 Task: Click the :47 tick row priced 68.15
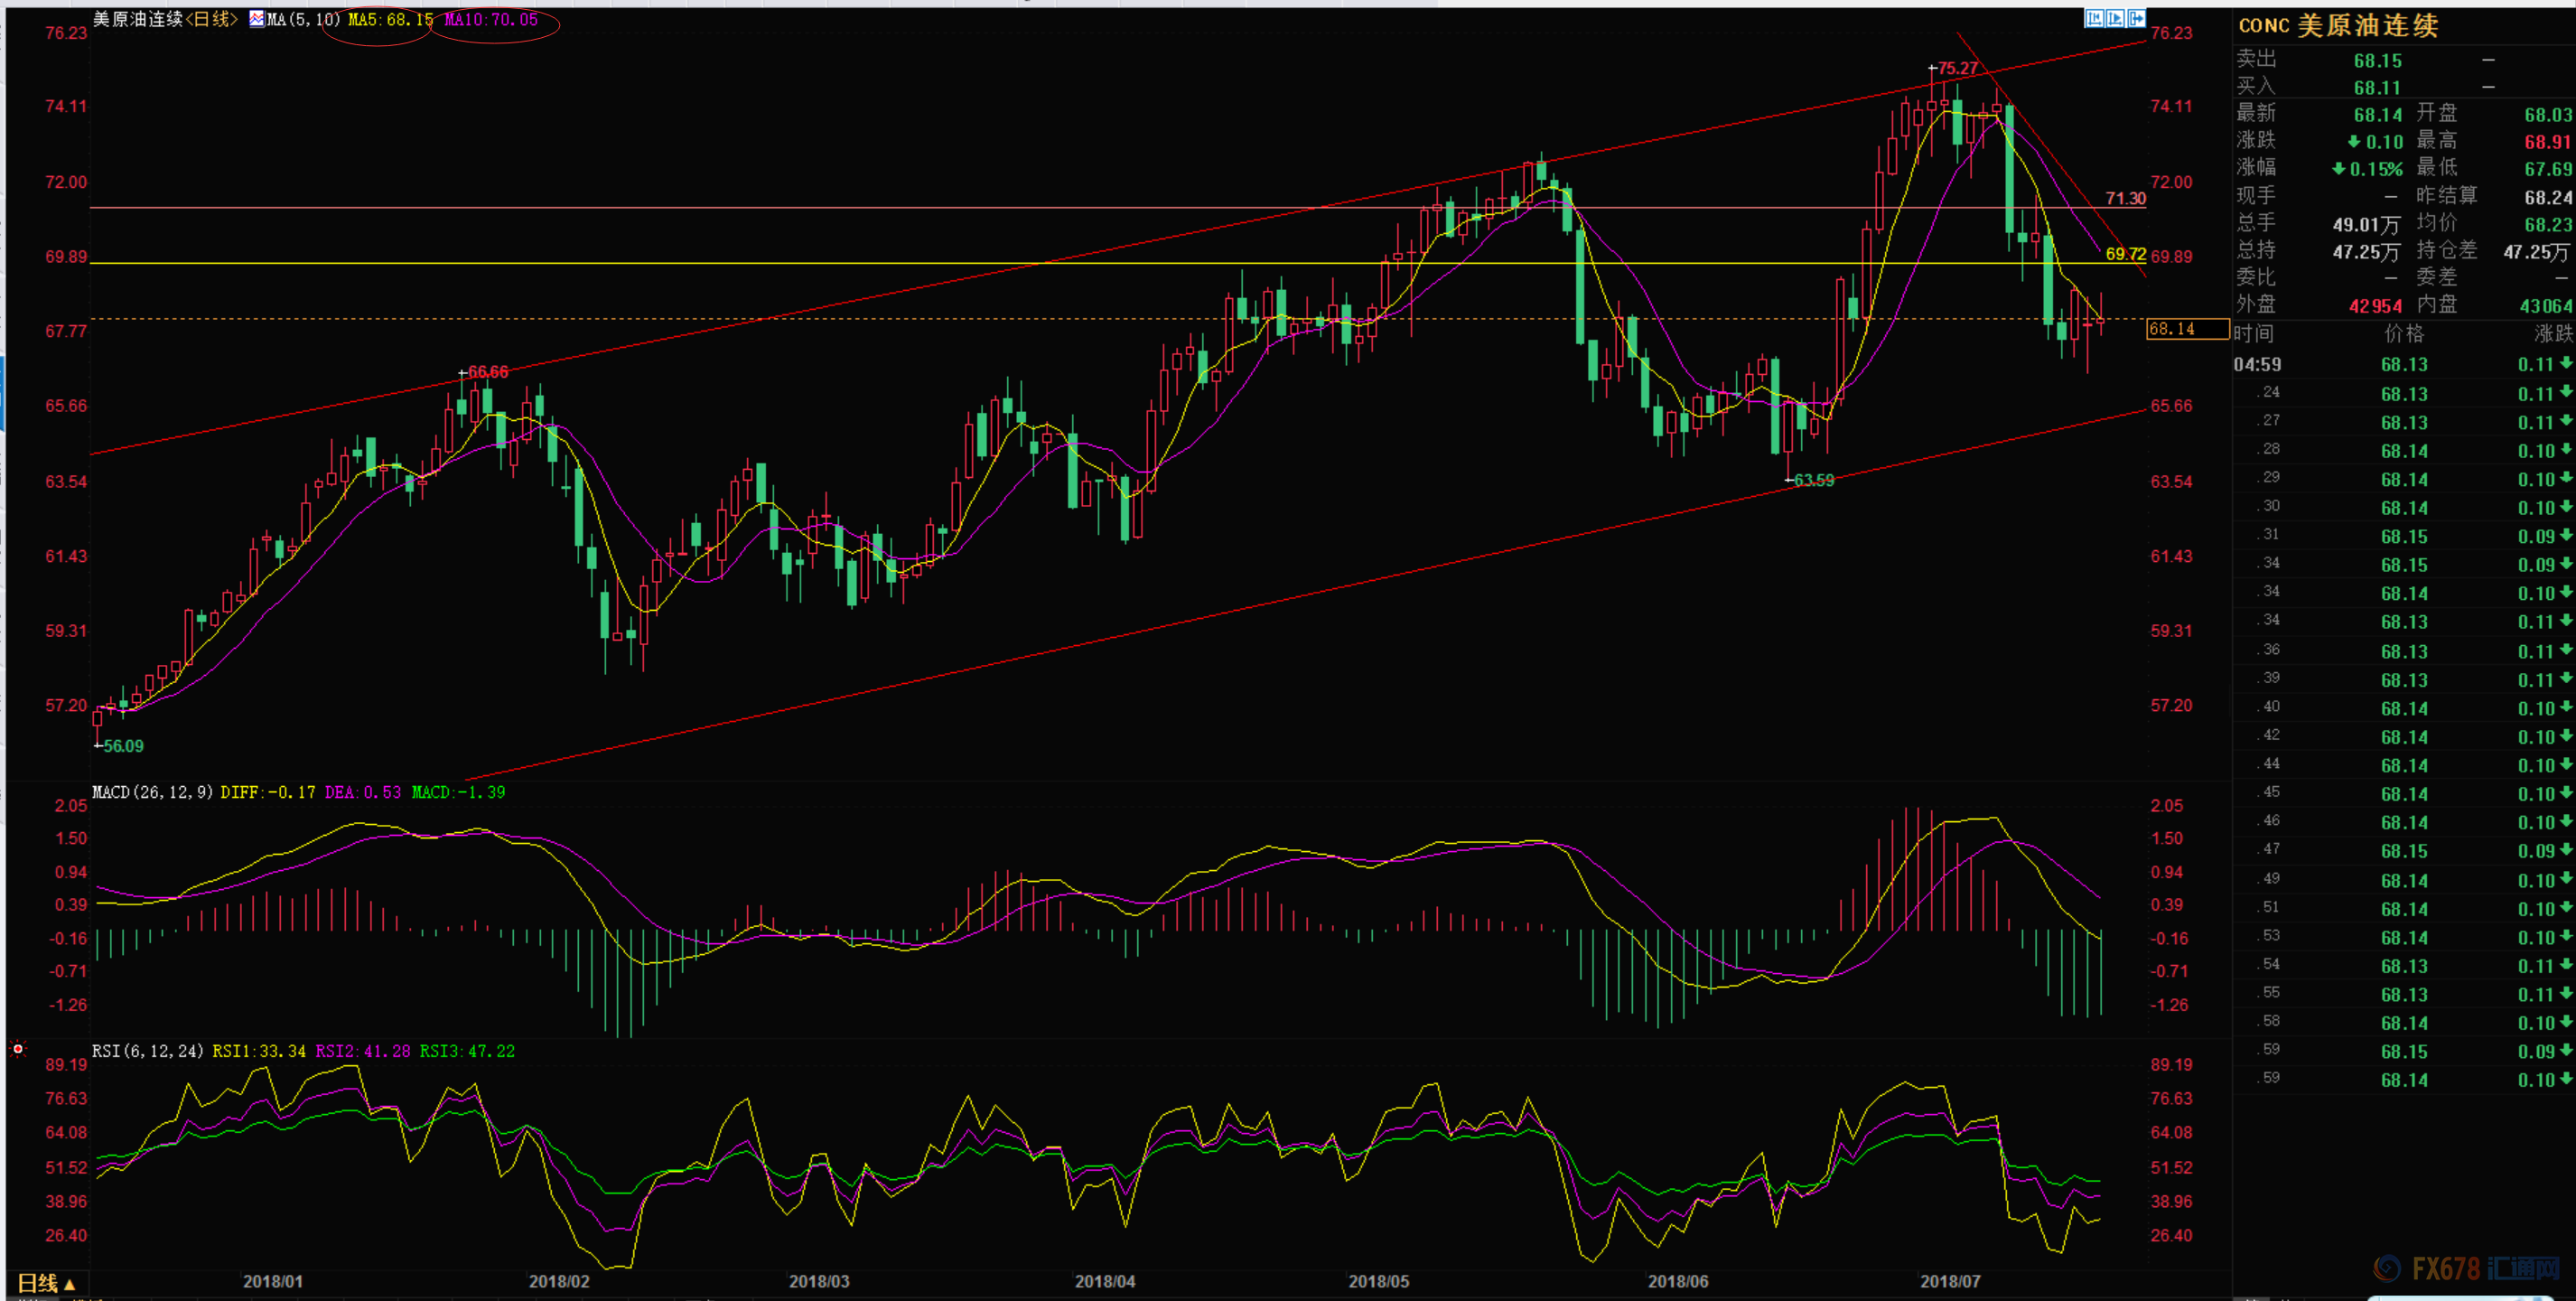tap(2403, 850)
